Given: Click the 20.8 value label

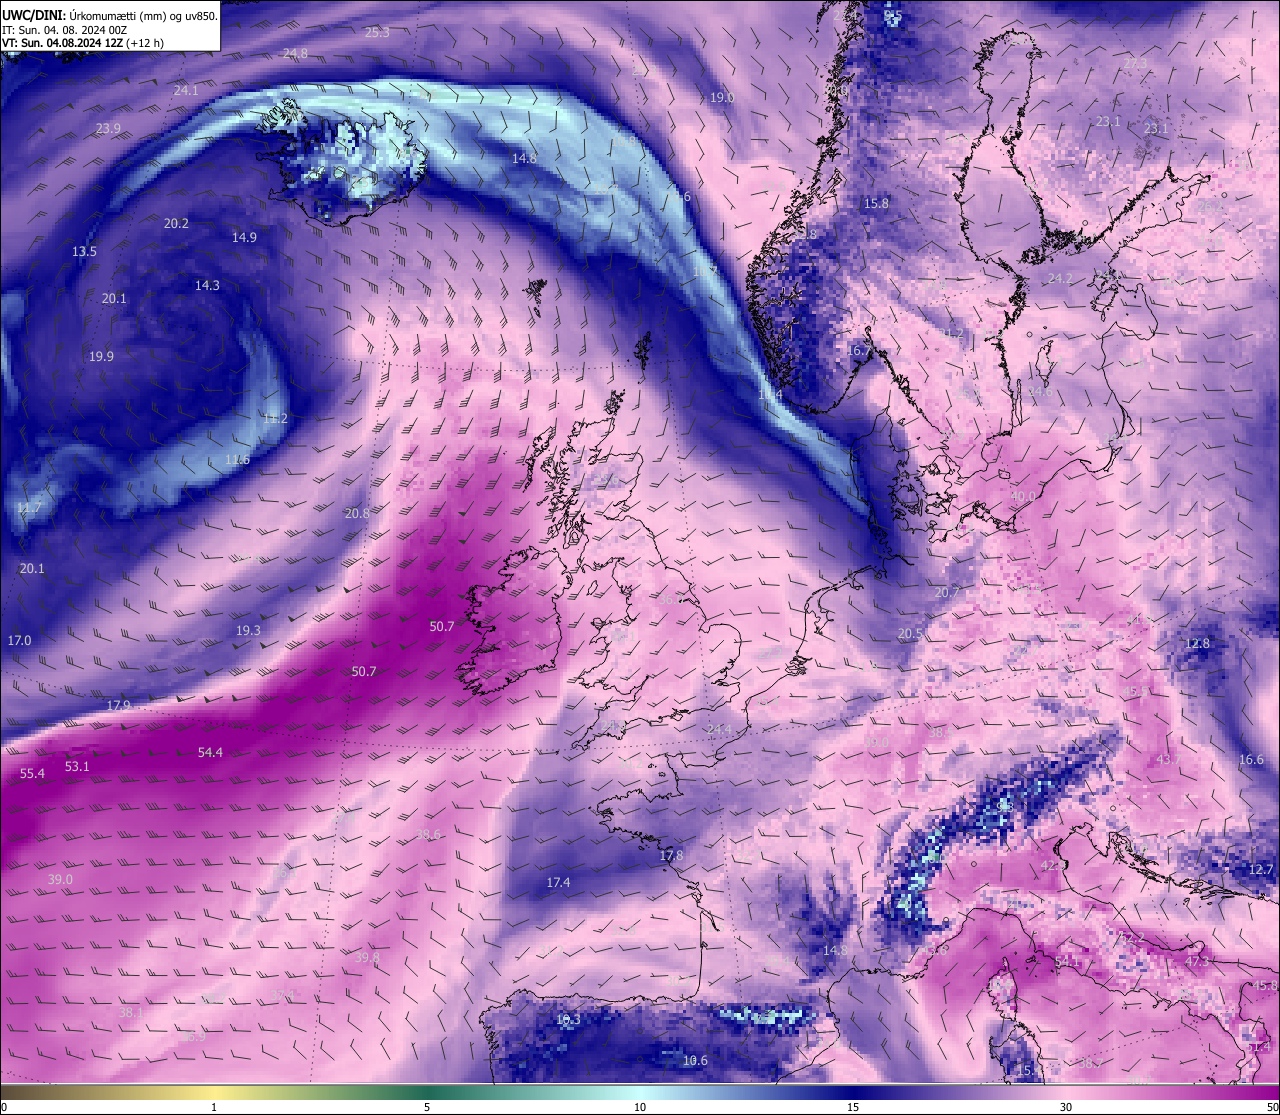Looking at the screenshot, I should [x=357, y=512].
